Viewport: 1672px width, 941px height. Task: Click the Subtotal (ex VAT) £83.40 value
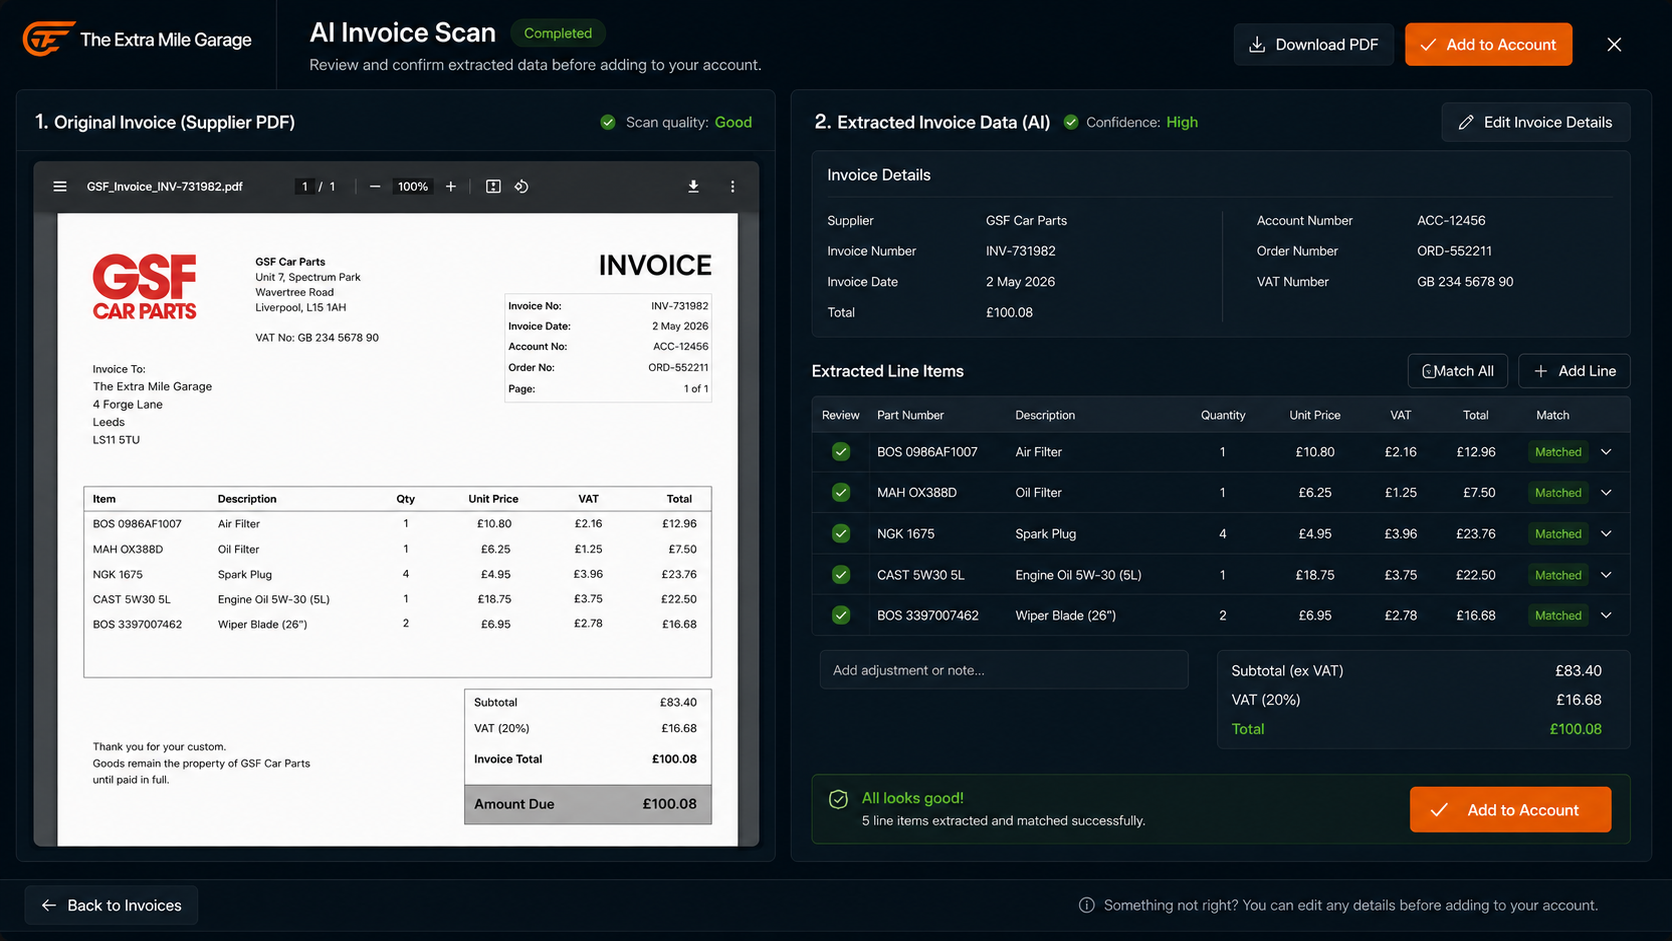point(1578,671)
